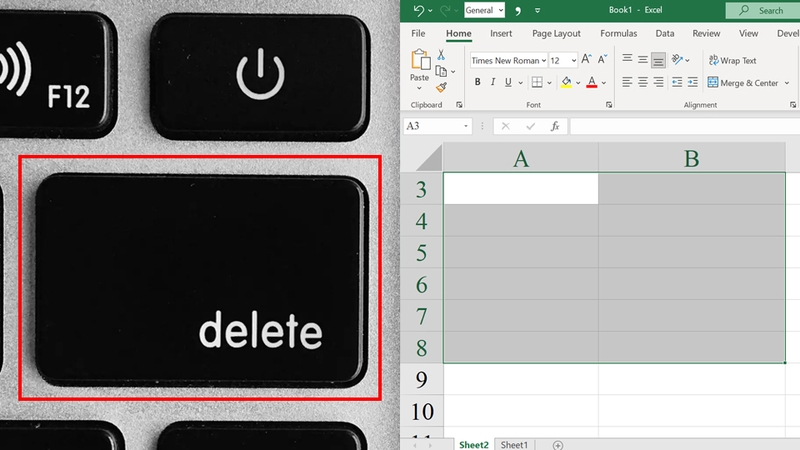Expand the Fill Color palette arrow
Screen dimensions: 800x450
(x=578, y=83)
